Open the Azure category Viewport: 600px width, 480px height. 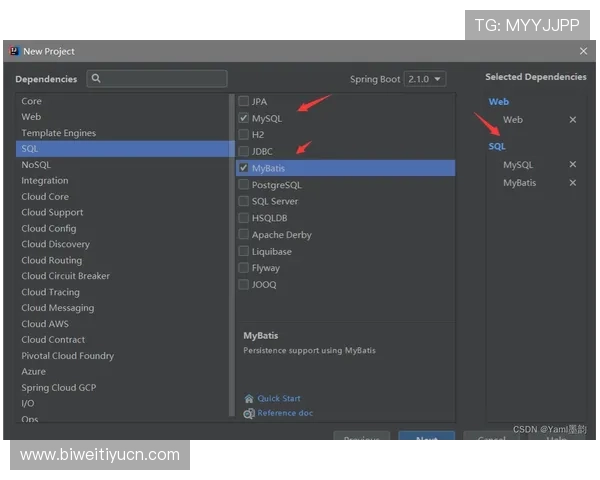click(x=122, y=372)
